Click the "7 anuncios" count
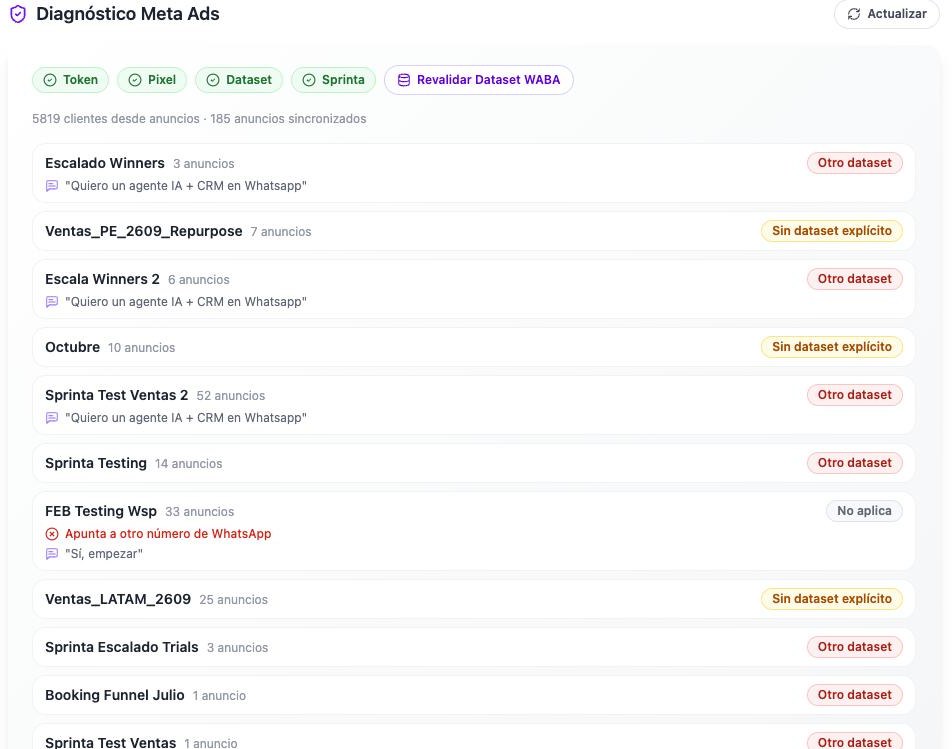The width and height of the screenshot is (952, 749). coord(281,232)
